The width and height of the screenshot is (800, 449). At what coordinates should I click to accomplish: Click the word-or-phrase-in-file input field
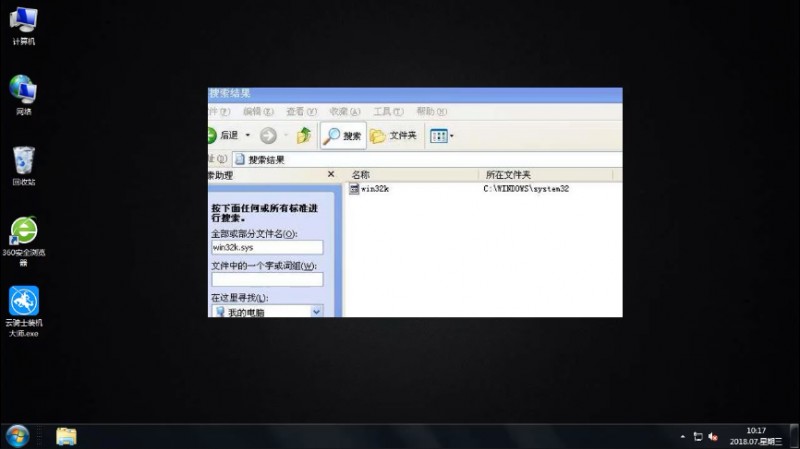(267, 279)
